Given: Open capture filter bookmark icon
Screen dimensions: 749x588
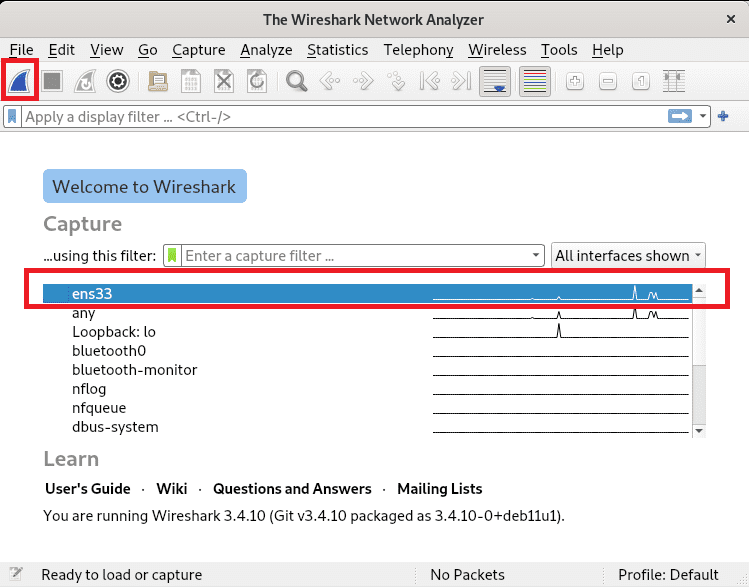Looking at the screenshot, I should pos(172,256).
